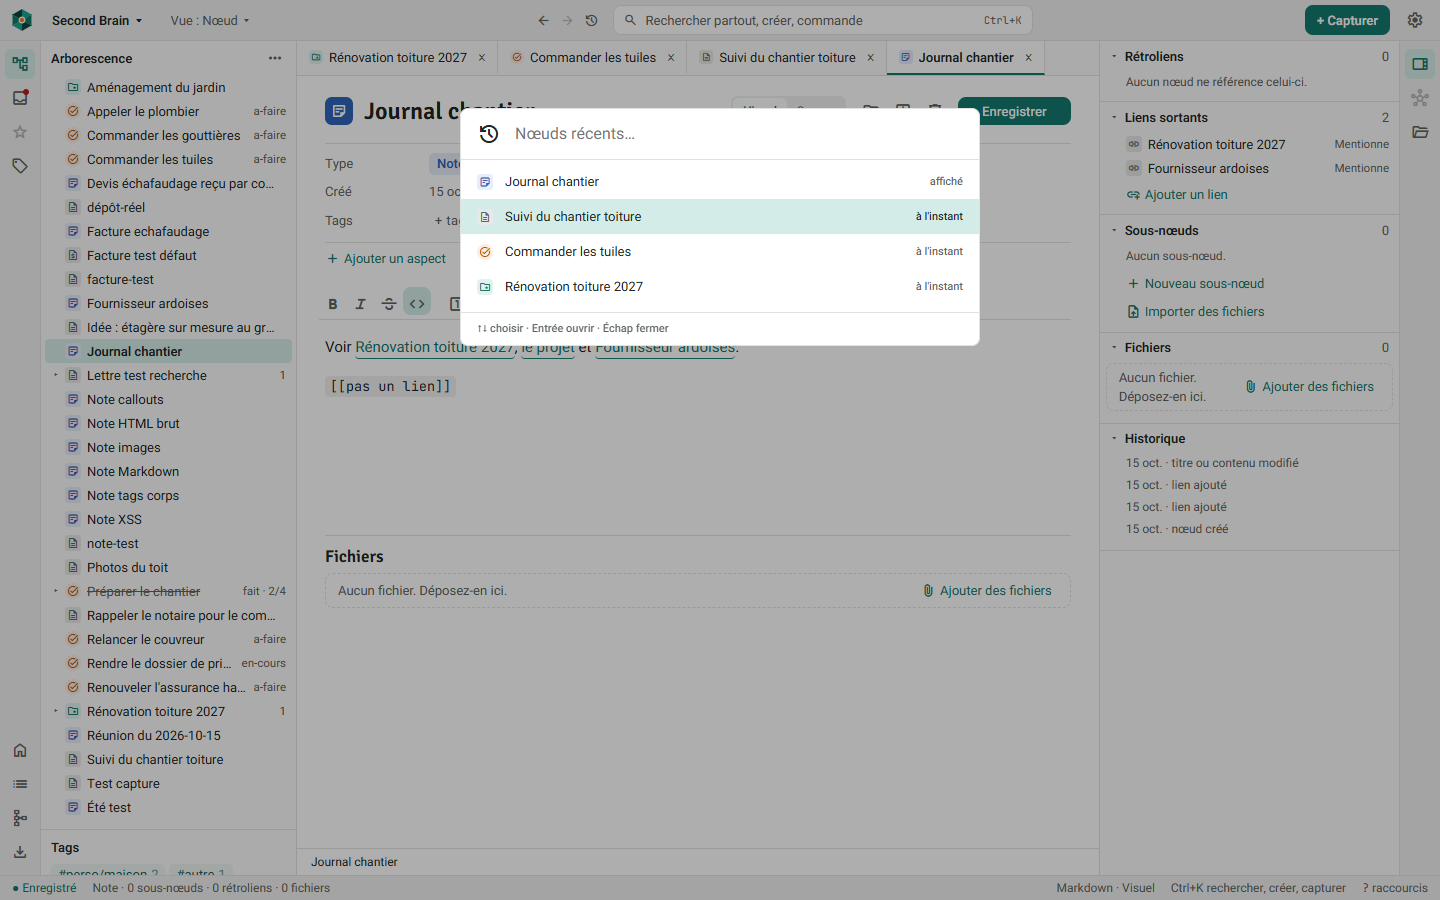The image size is (1440, 900).
Task: Switch to Rénovation toiture 2027 tab
Action: (397, 58)
